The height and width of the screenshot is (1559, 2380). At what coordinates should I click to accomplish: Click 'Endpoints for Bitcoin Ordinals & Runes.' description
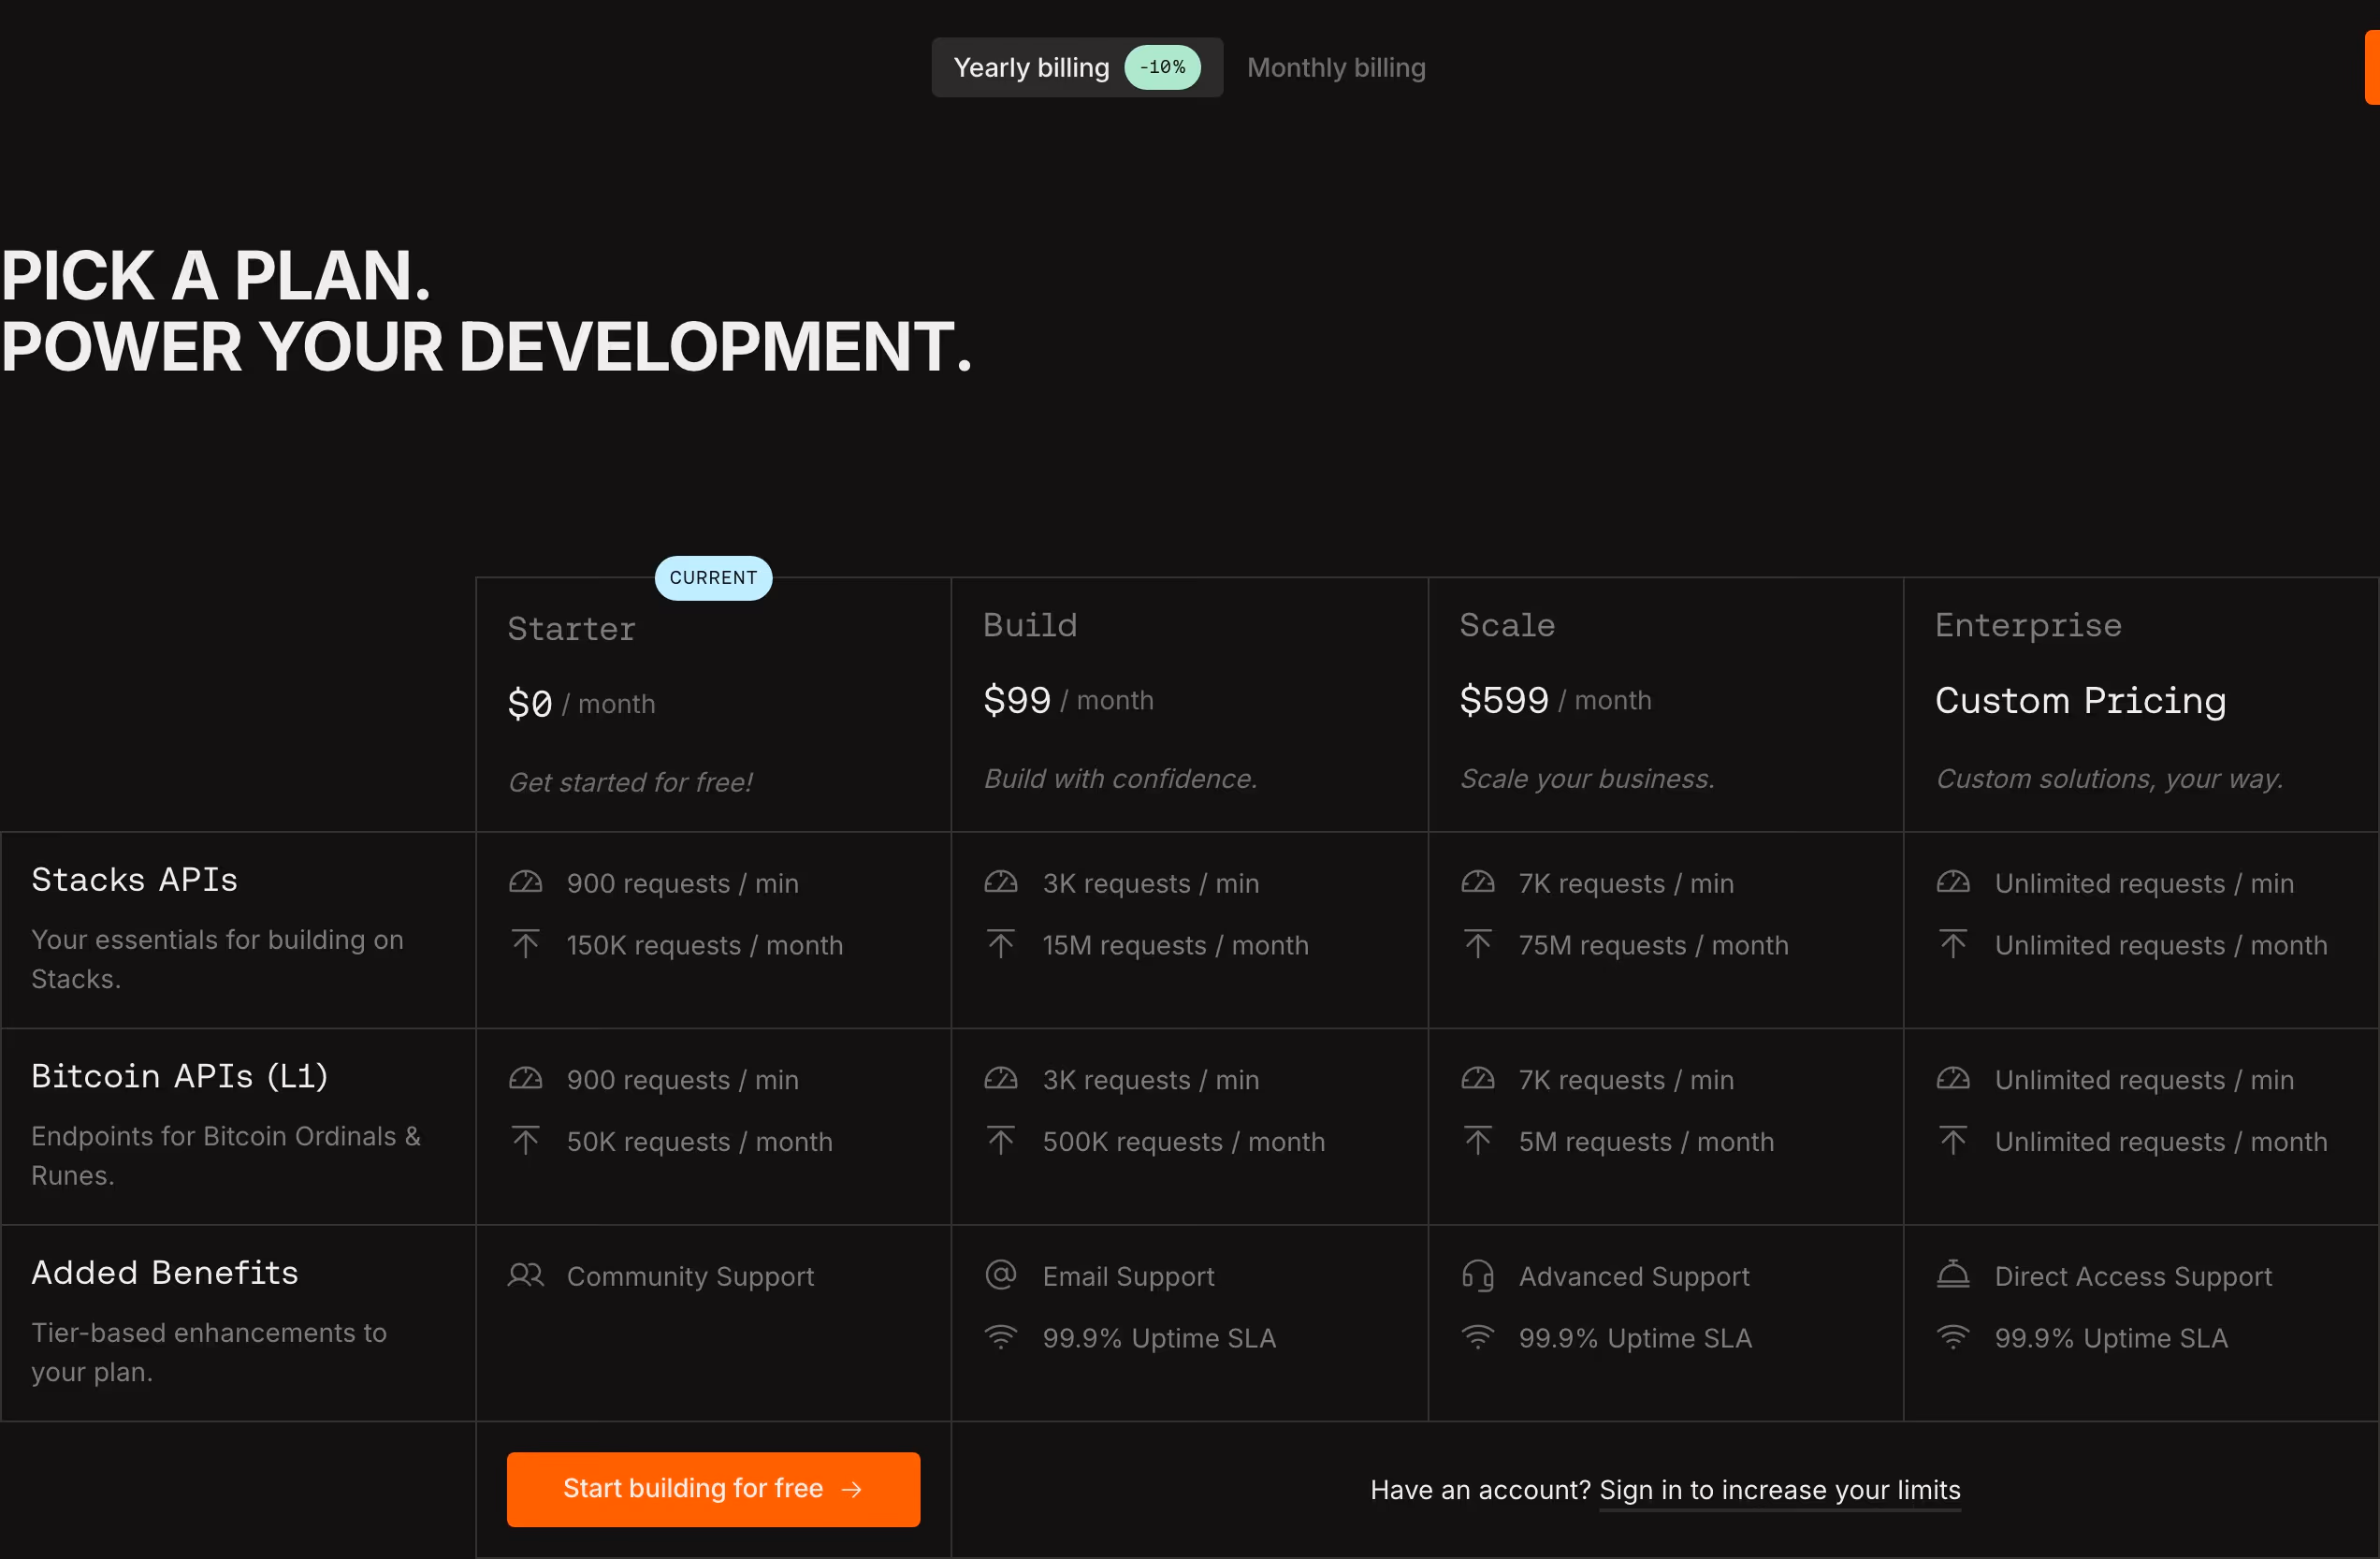click(225, 1155)
